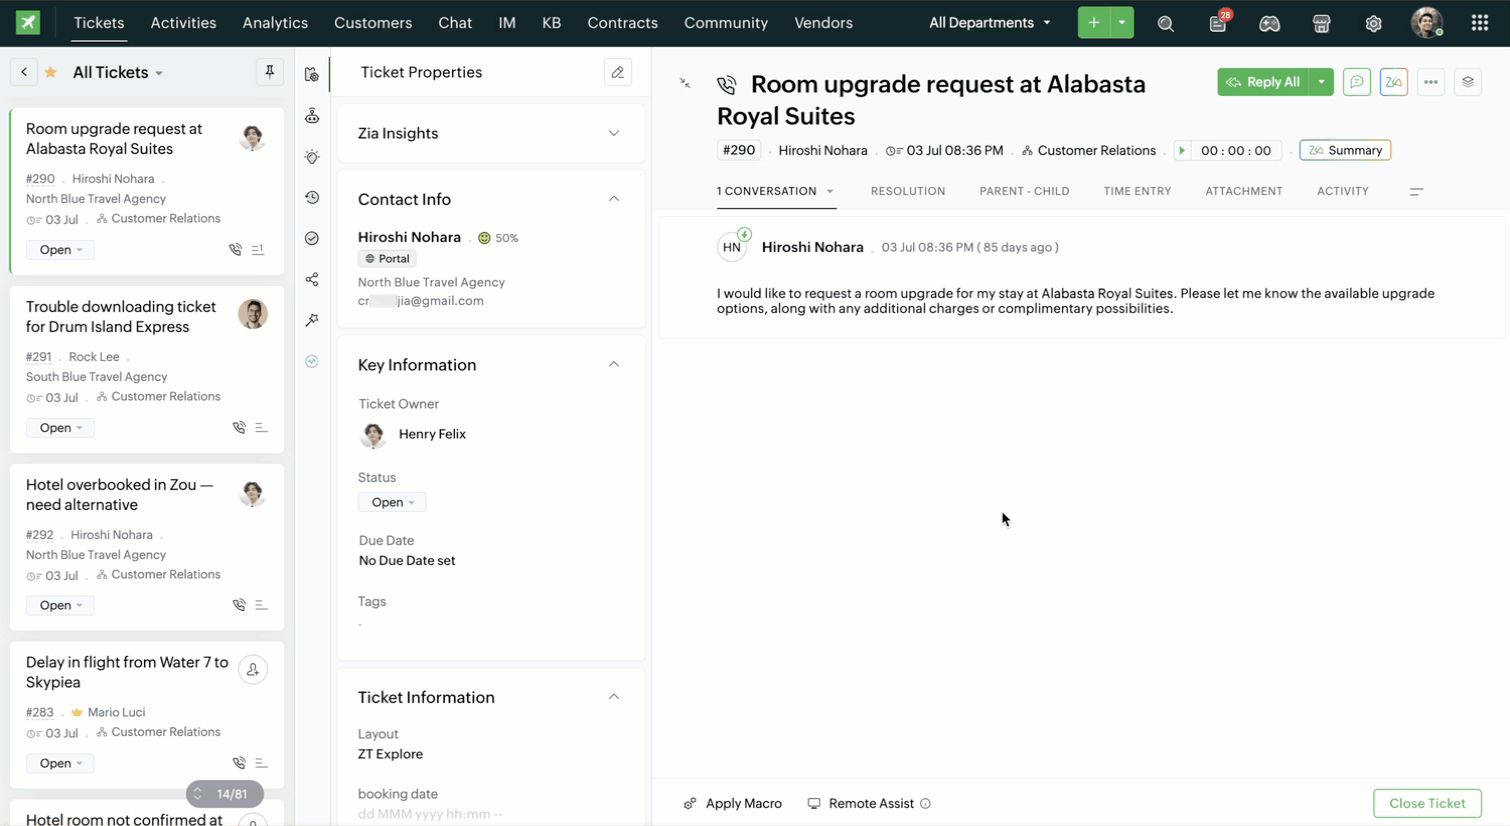Click the Zia AI icon beside Reply All
Viewport: 1510px width, 826px height.
coord(1393,82)
